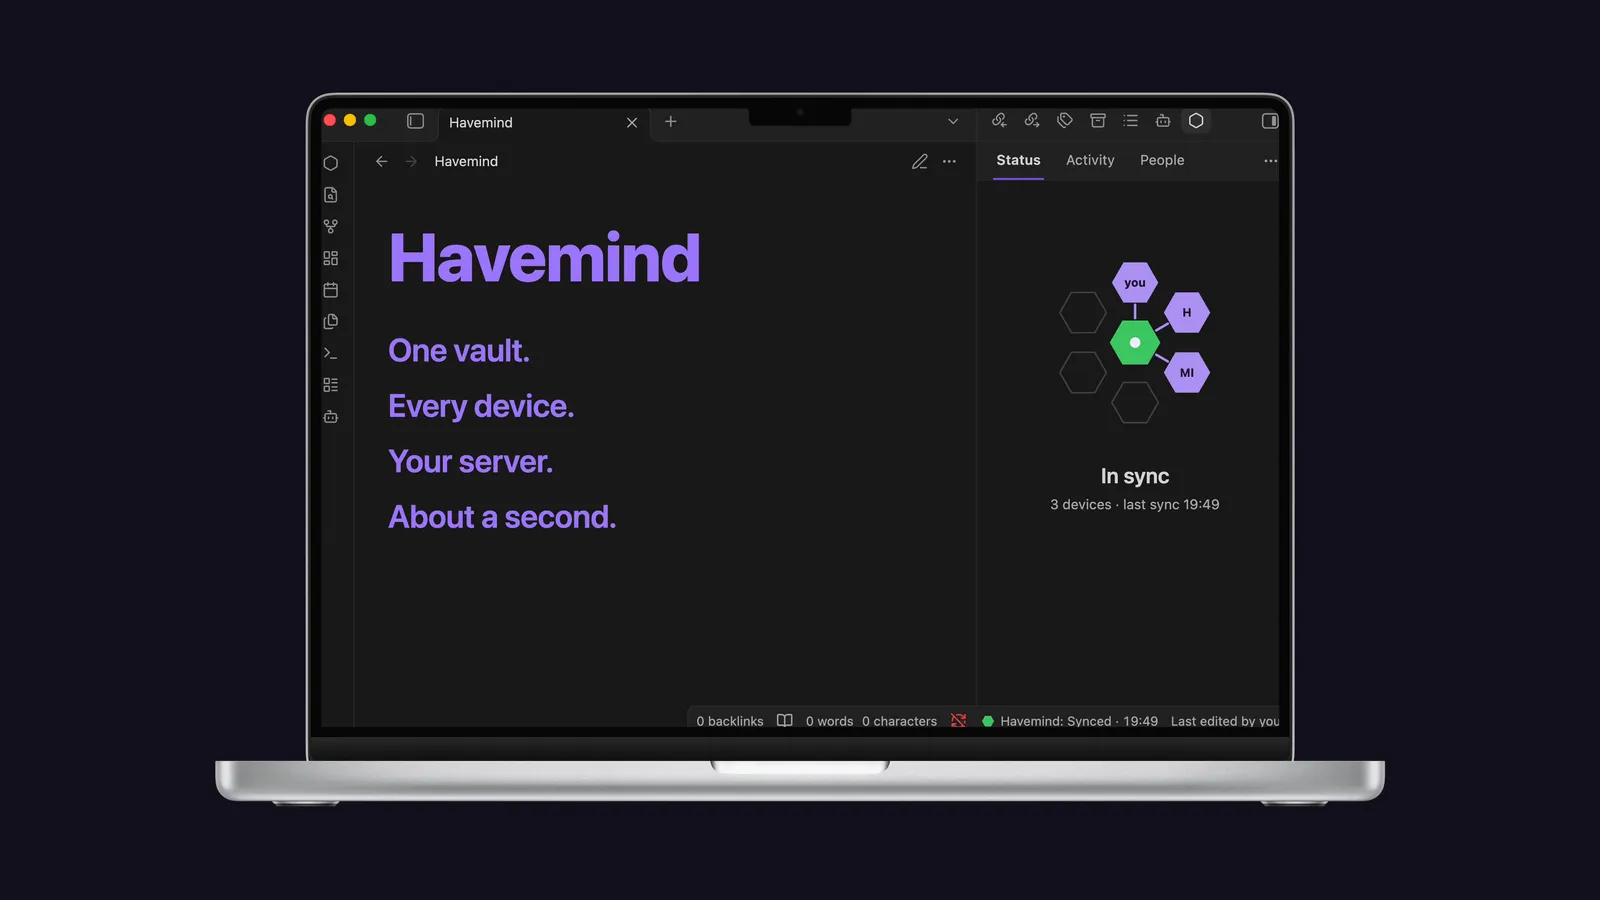Click the "0 backlinks" status bar item

click(x=730, y=721)
